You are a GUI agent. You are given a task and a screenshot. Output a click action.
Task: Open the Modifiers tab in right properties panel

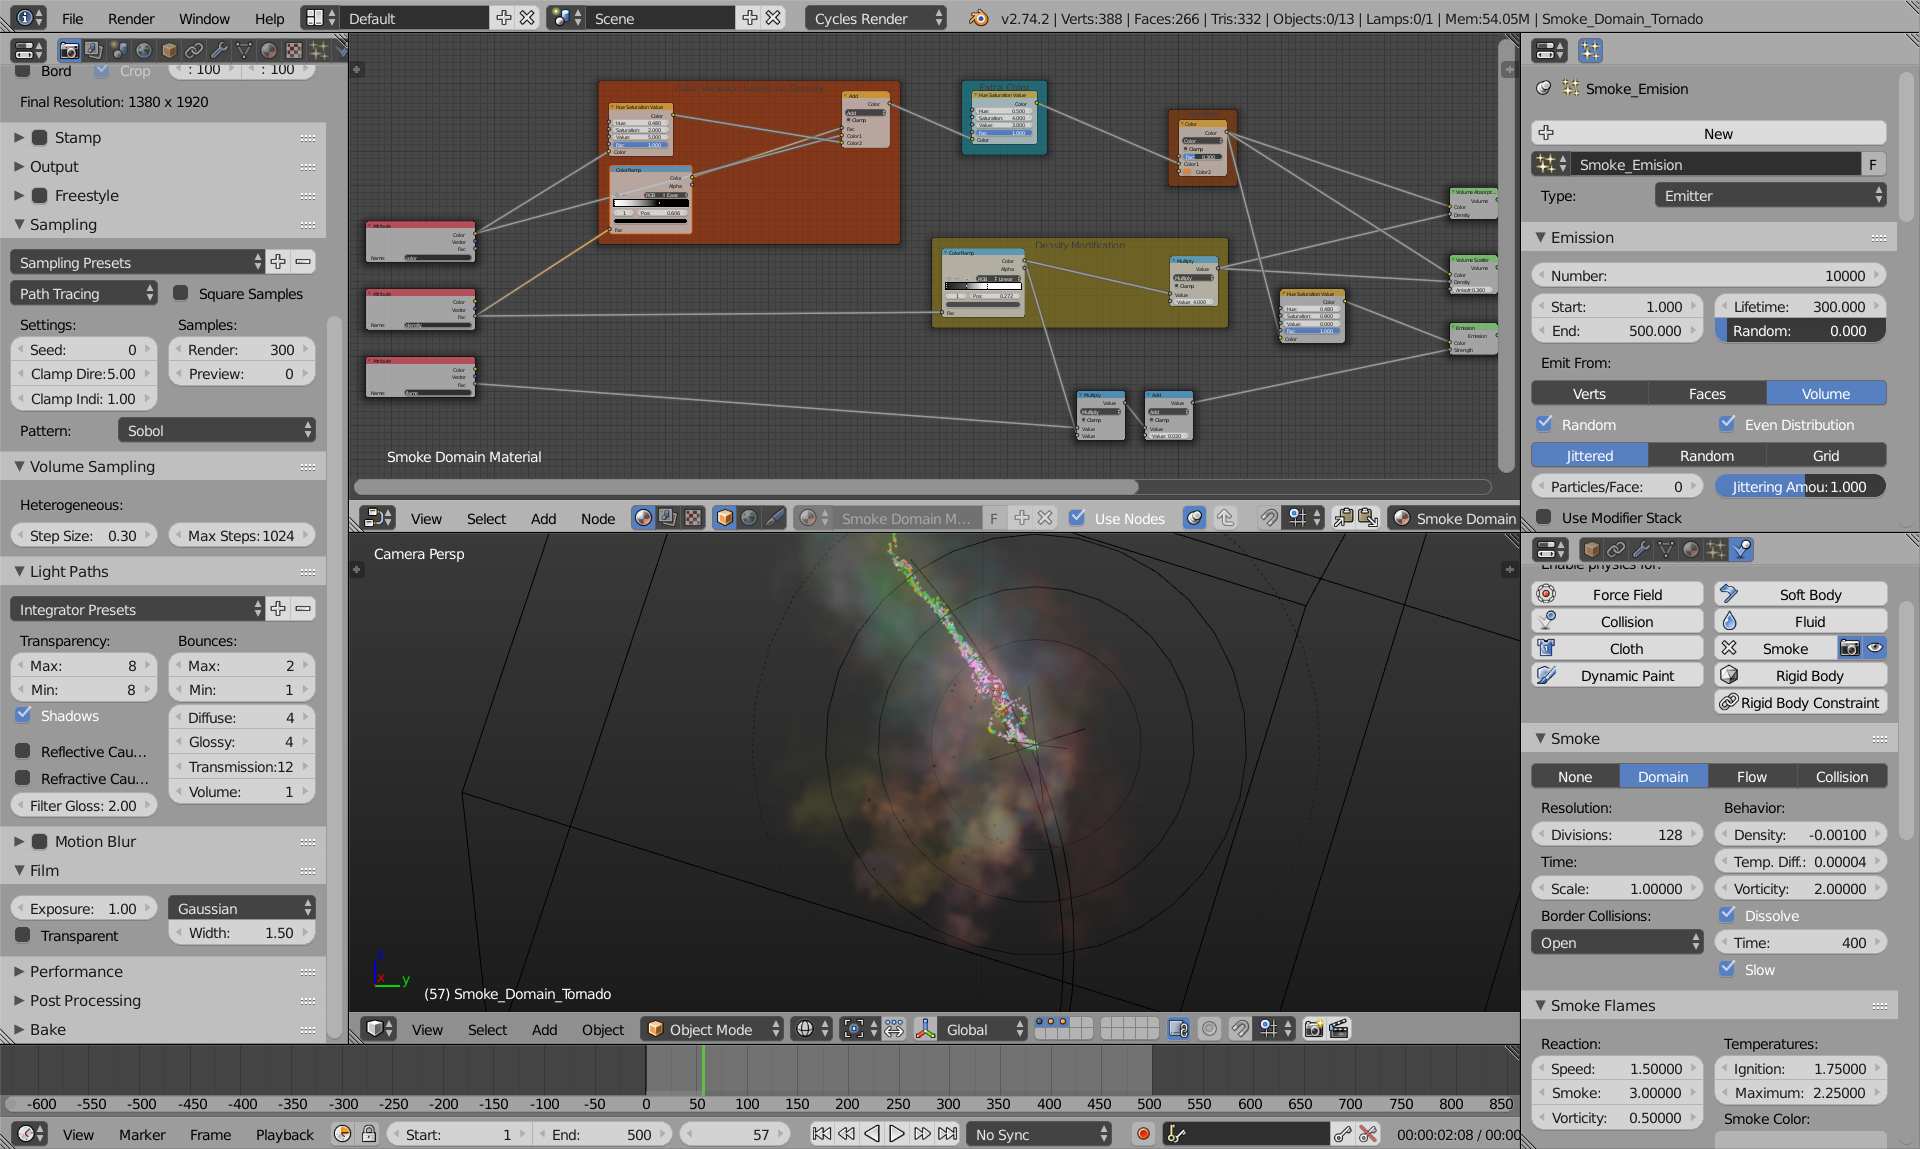[x=1641, y=549]
